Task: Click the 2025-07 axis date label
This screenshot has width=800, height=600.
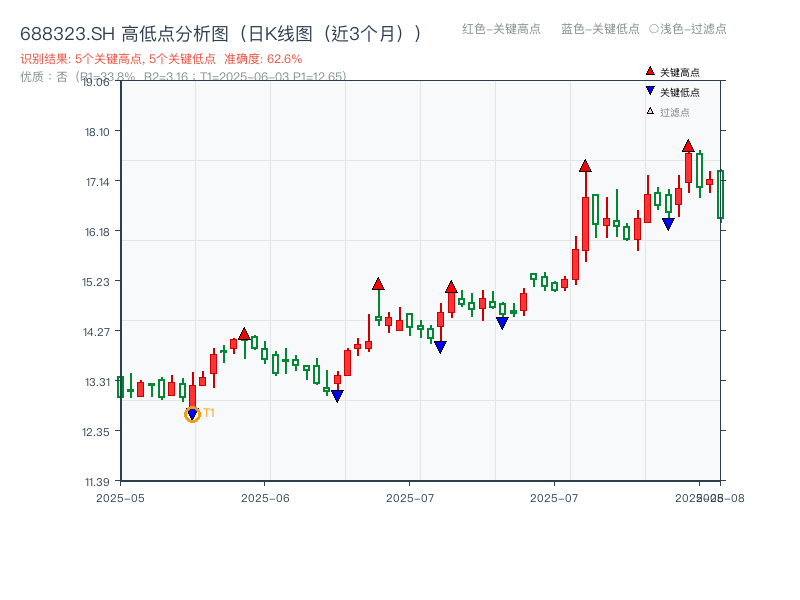Action: 411,495
